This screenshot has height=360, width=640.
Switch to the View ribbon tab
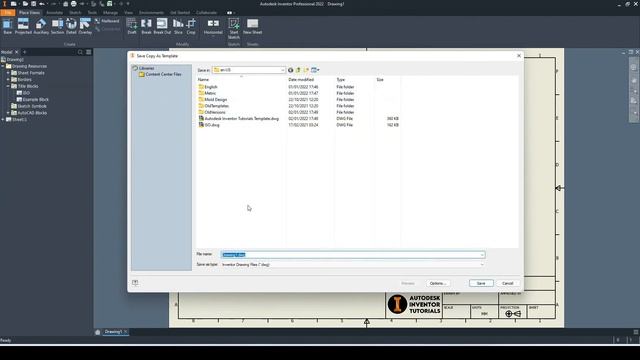tap(129, 13)
